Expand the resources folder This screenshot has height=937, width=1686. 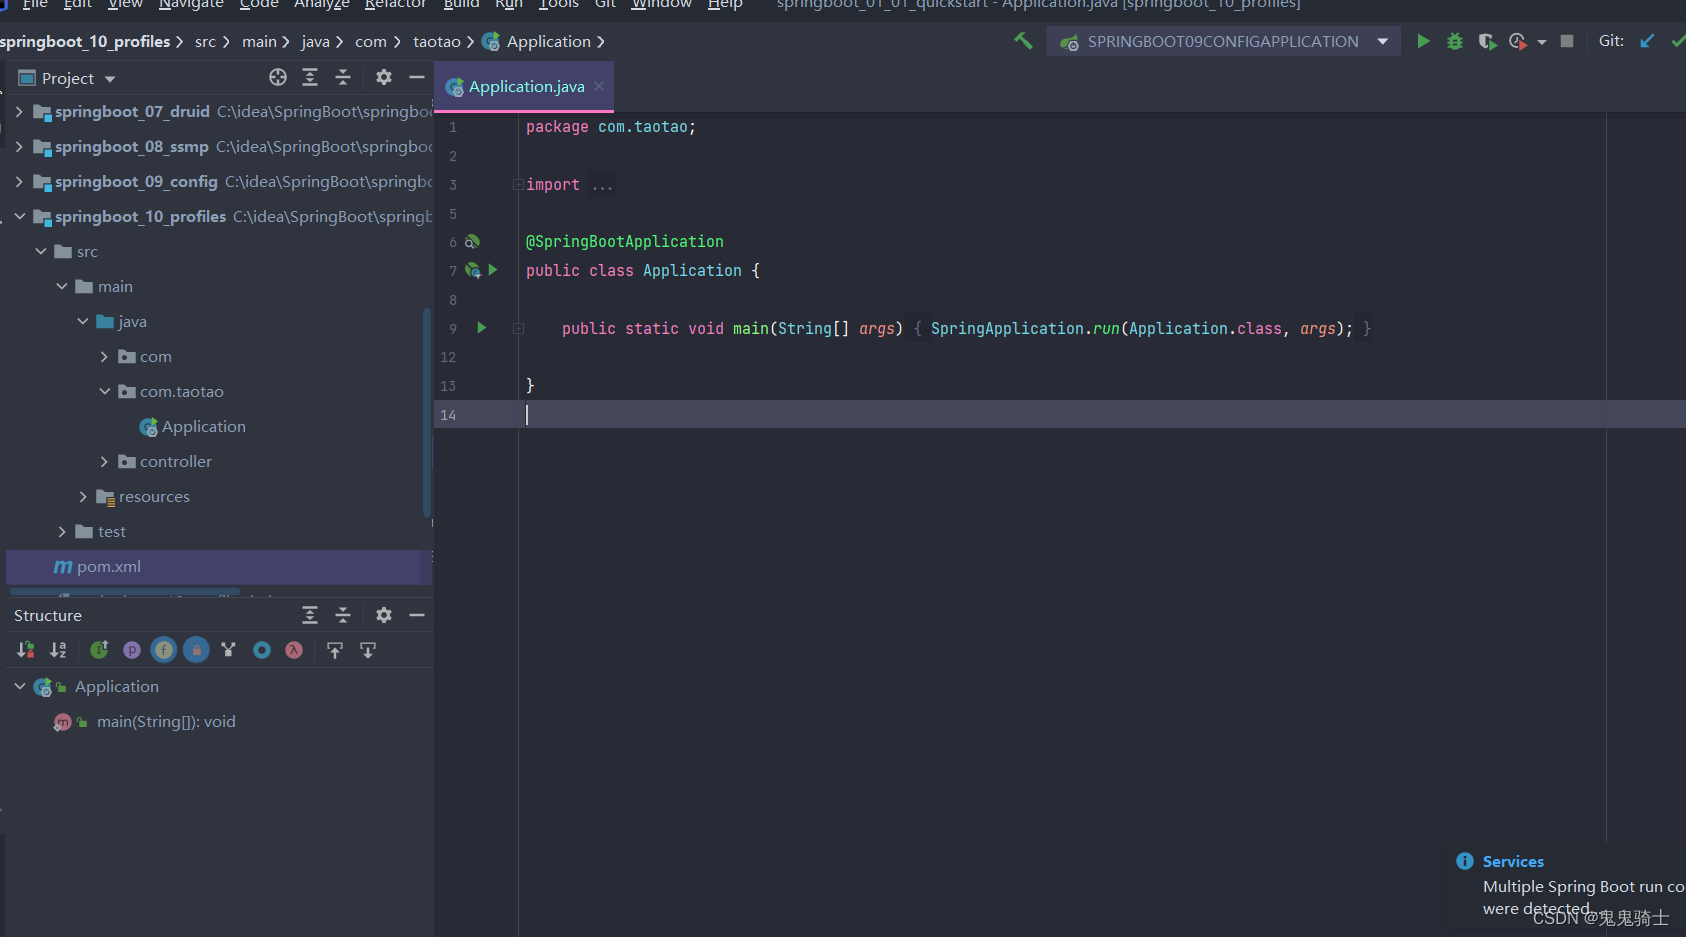click(x=83, y=496)
